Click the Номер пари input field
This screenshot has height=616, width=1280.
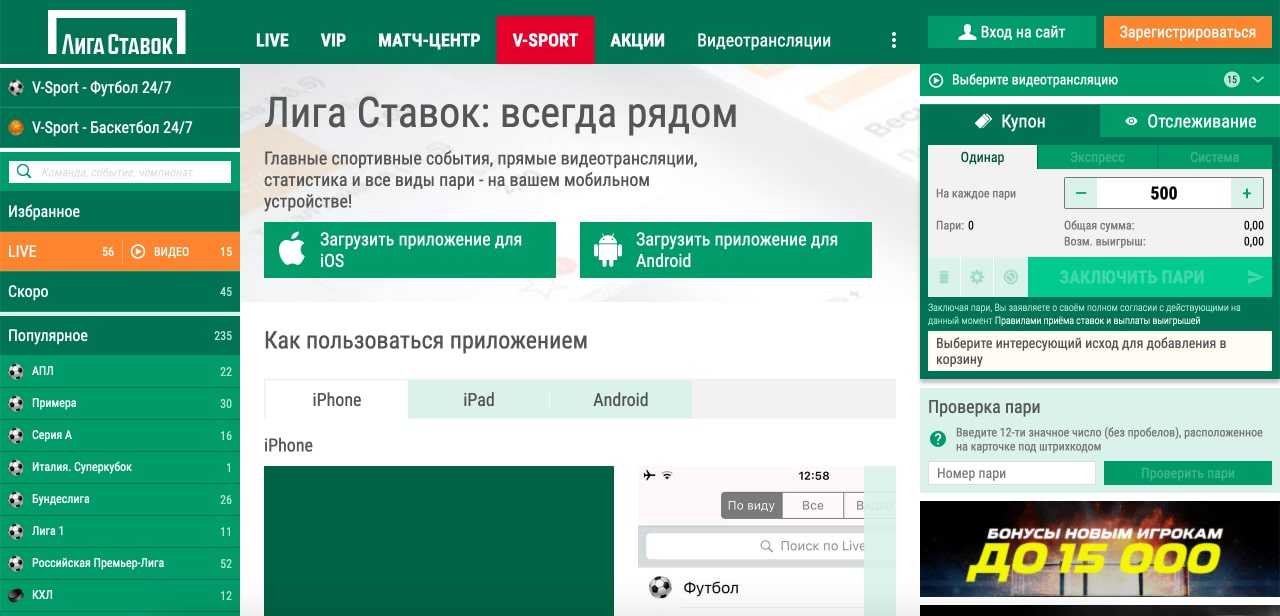[x=1012, y=473]
